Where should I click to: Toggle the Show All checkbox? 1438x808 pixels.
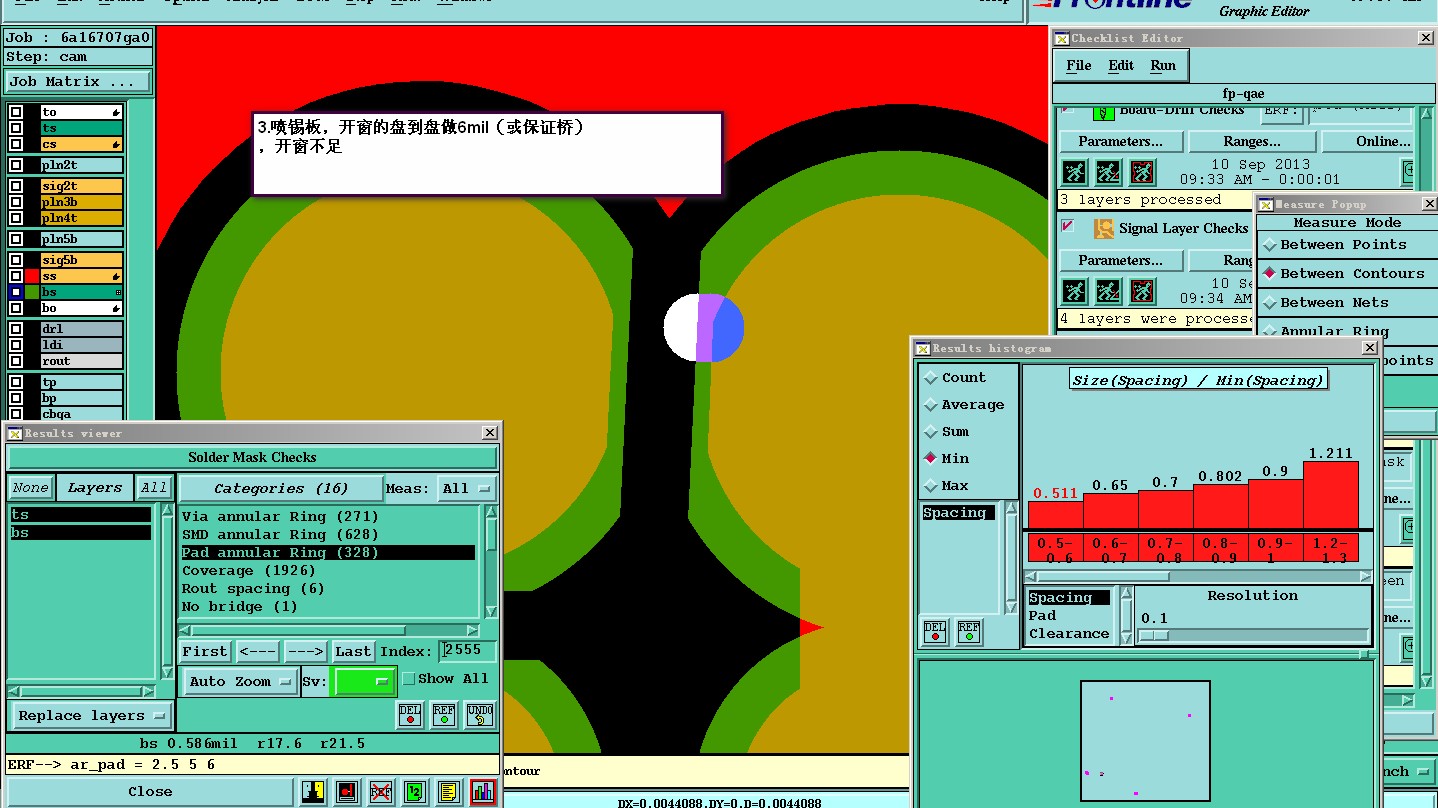[408, 679]
